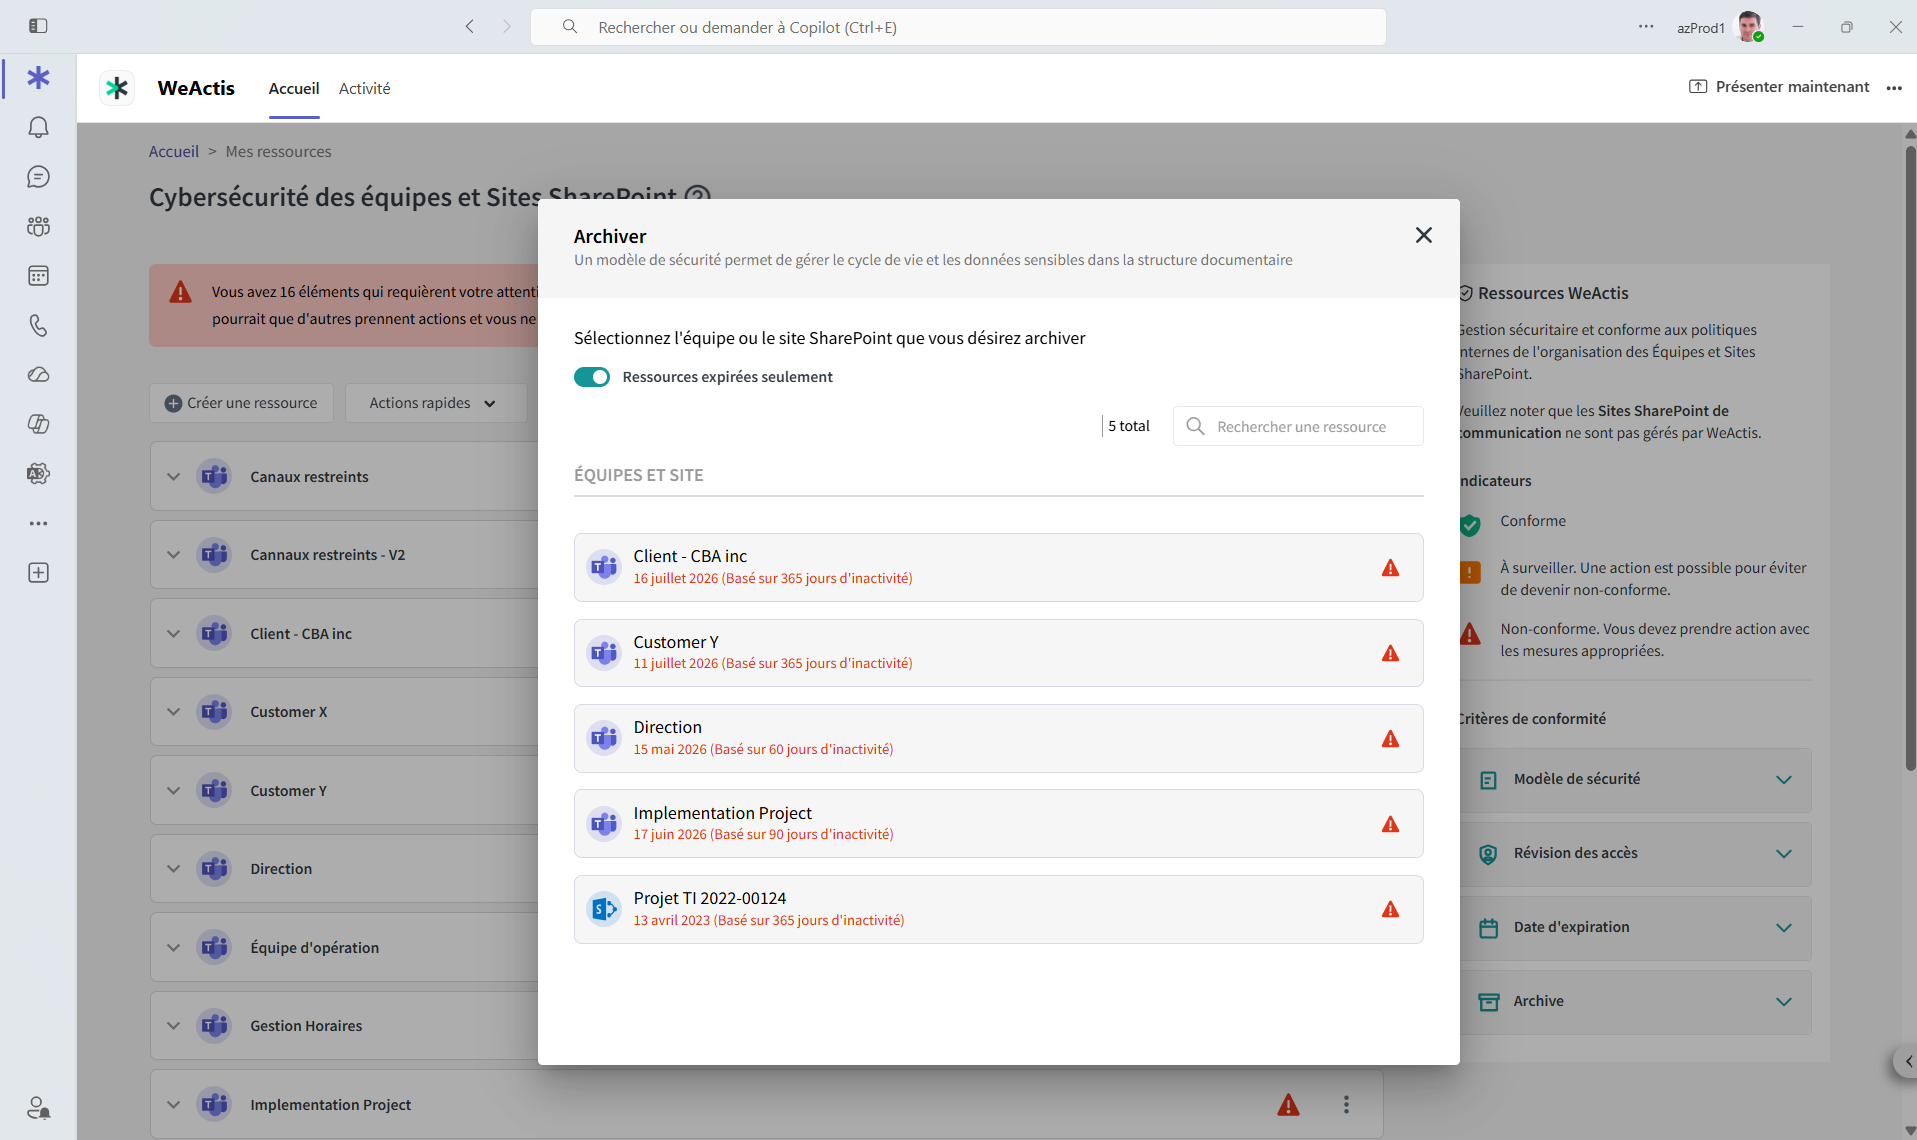This screenshot has height=1140, width=1917.
Task: Open Actions rapides dropdown
Action: [x=435, y=403]
